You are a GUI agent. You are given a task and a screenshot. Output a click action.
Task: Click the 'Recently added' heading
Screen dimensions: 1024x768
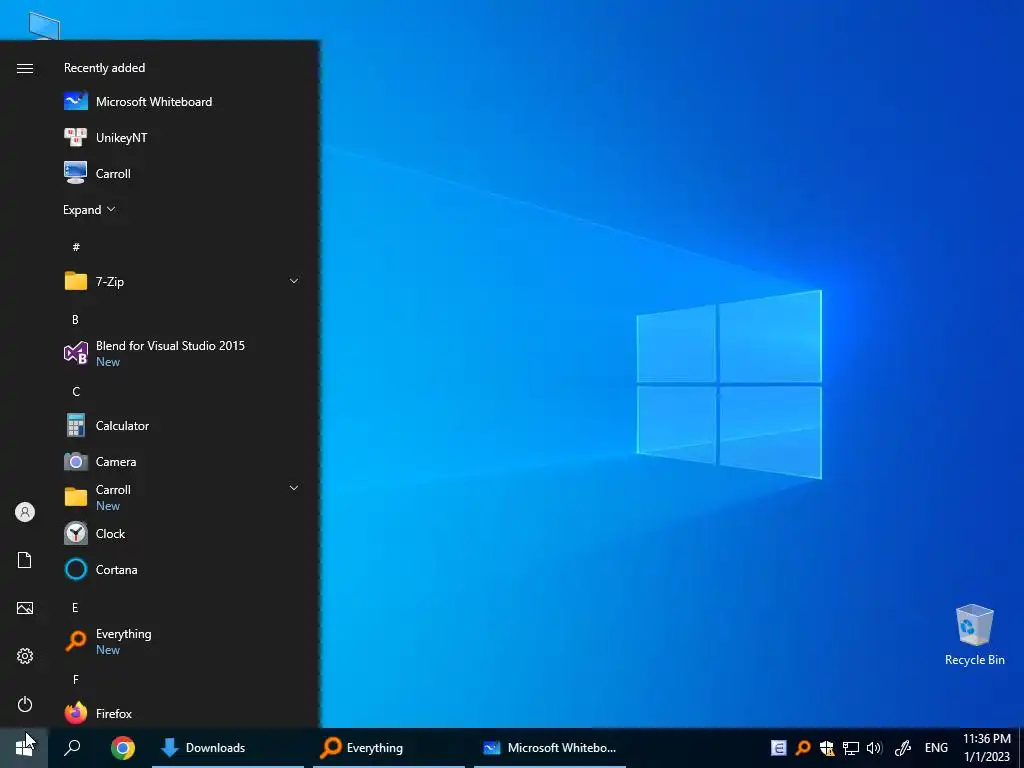pyautogui.click(x=104, y=68)
